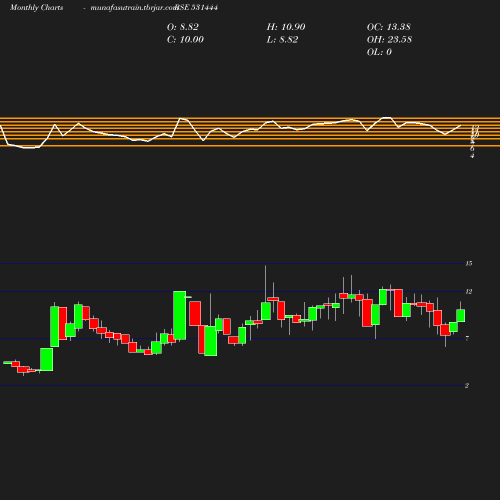Select the "C: 10.00" close value
The height and width of the screenshot is (500, 500).
tap(185, 40)
